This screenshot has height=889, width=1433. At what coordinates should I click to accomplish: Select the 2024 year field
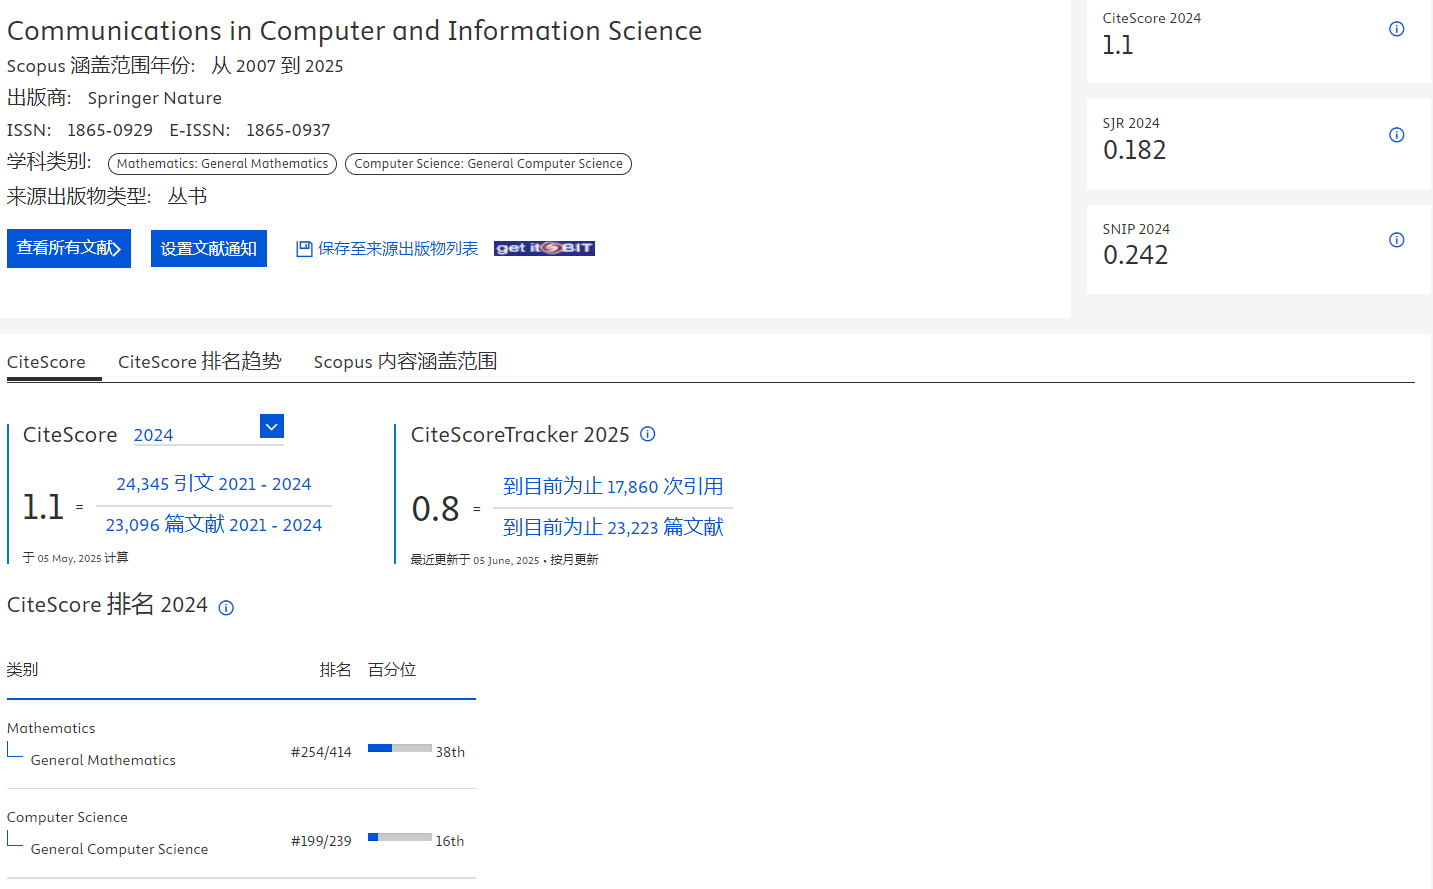(x=194, y=435)
